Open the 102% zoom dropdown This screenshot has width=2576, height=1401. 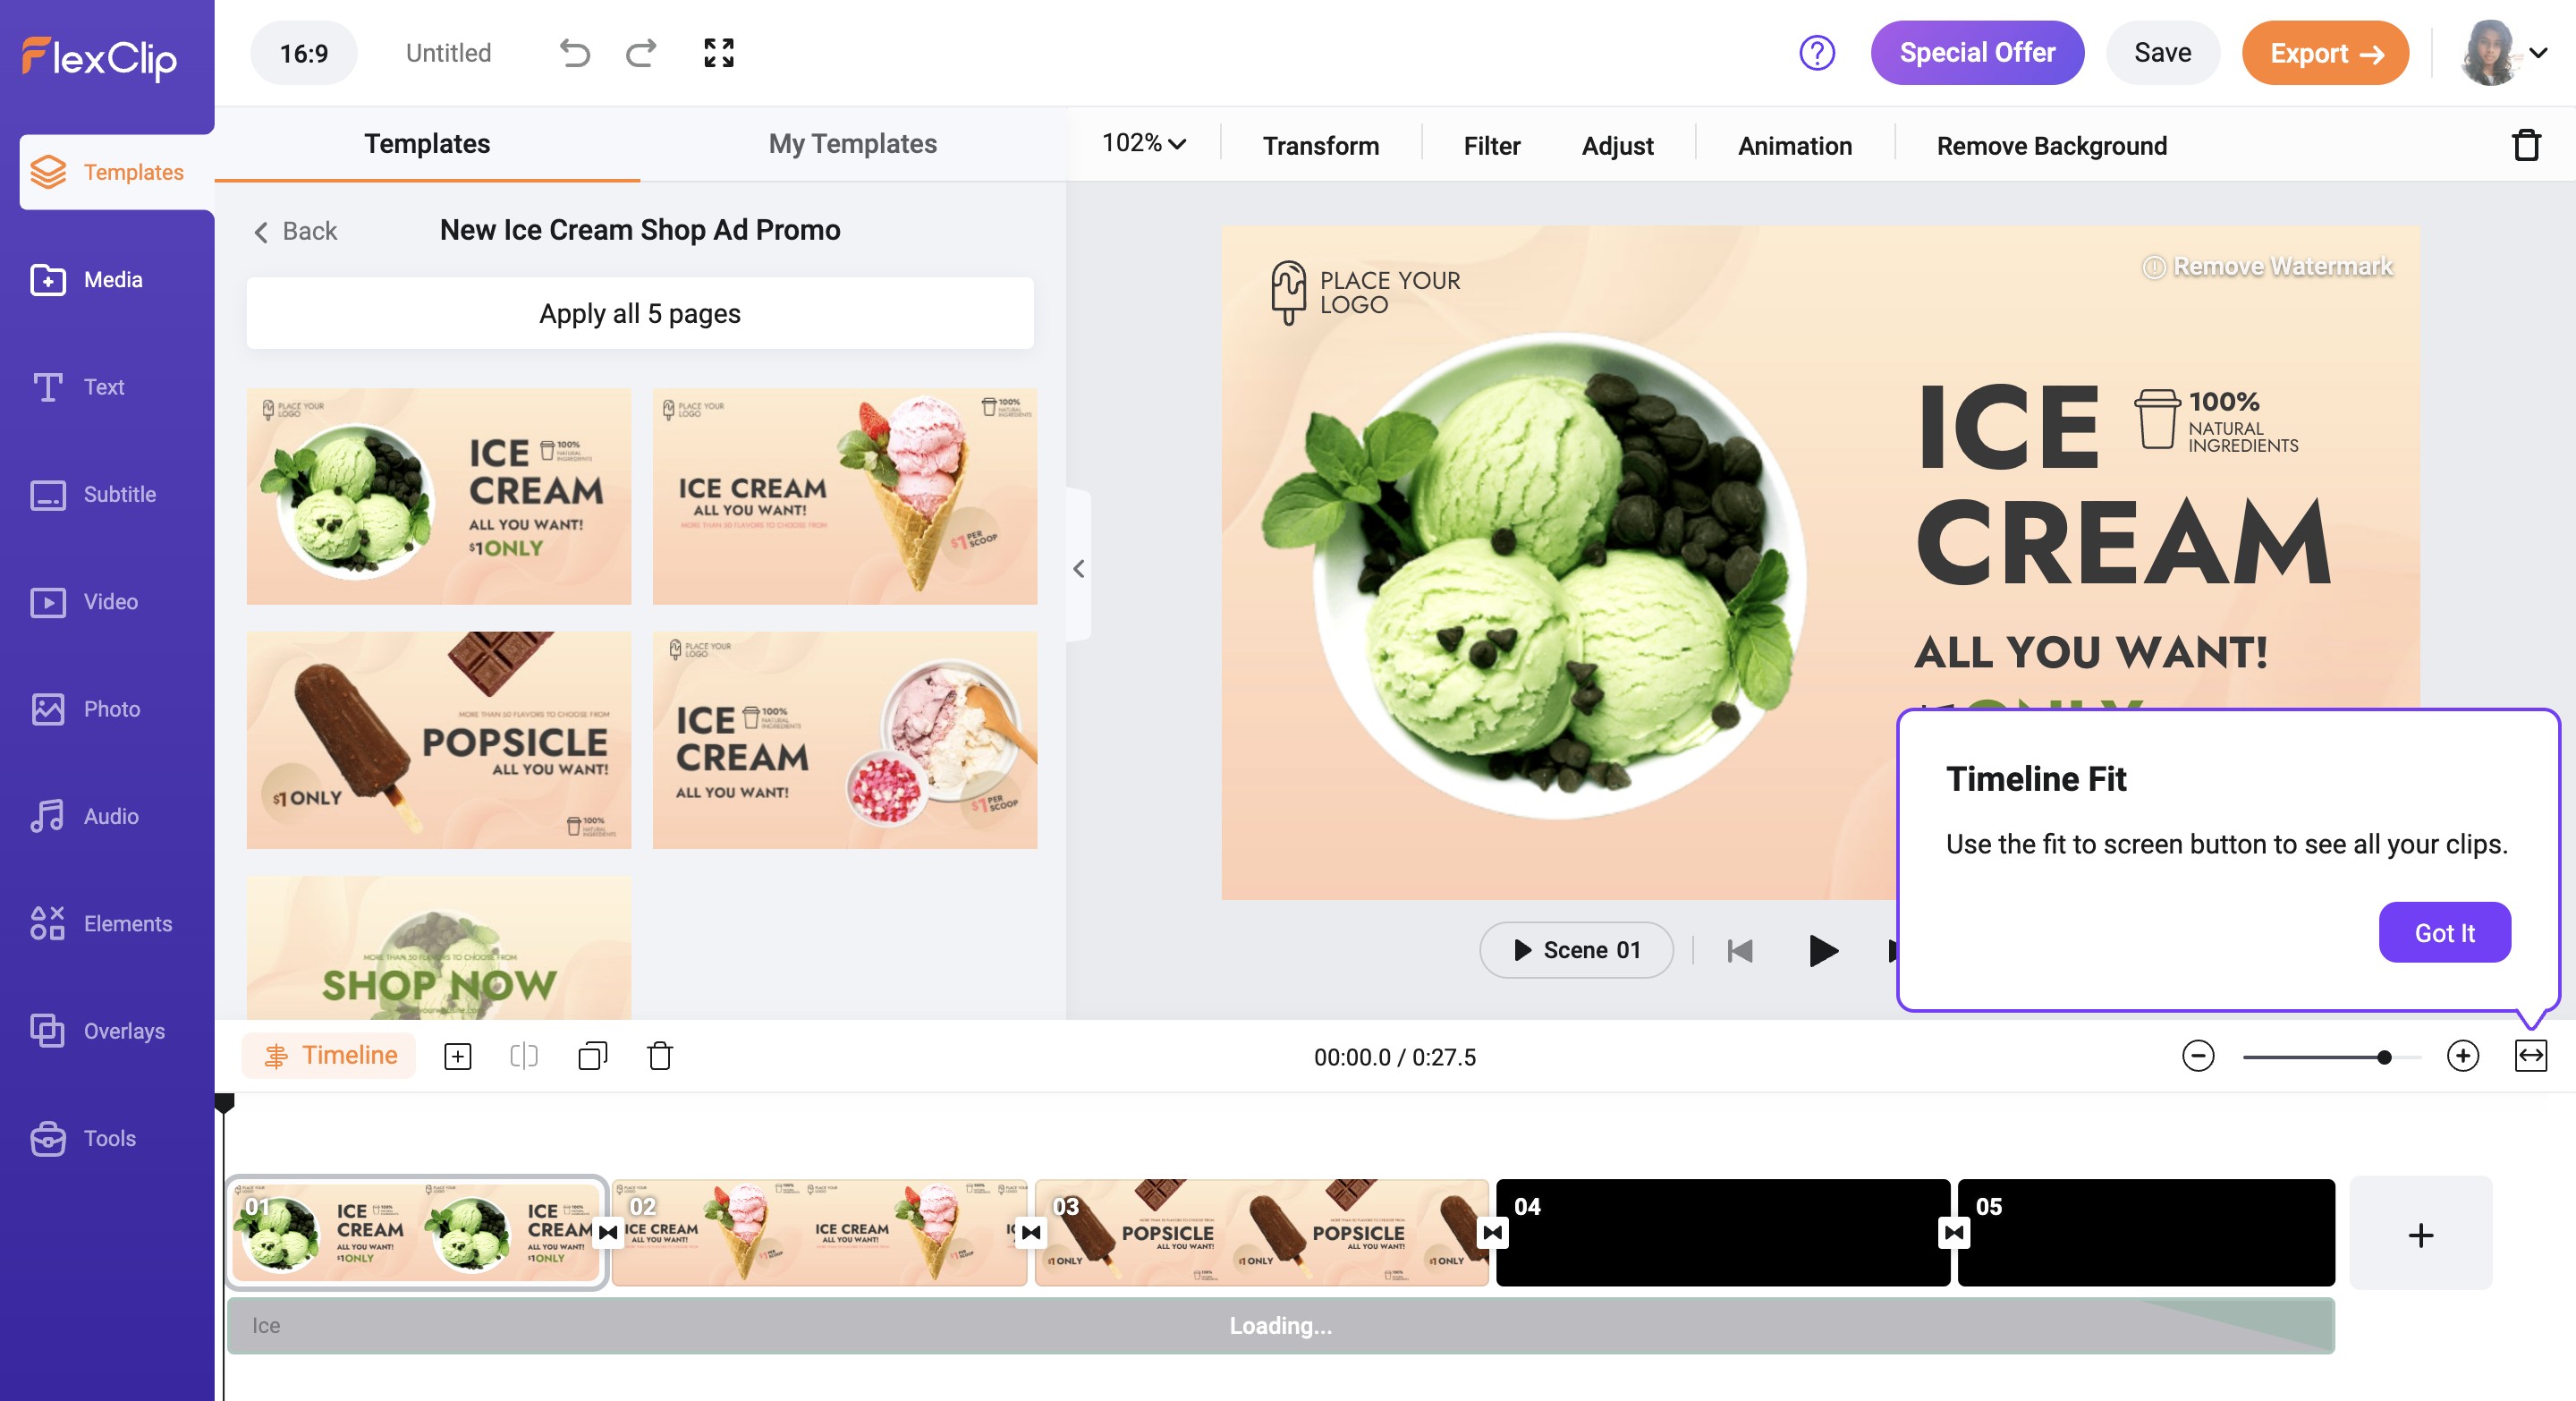tap(1143, 144)
